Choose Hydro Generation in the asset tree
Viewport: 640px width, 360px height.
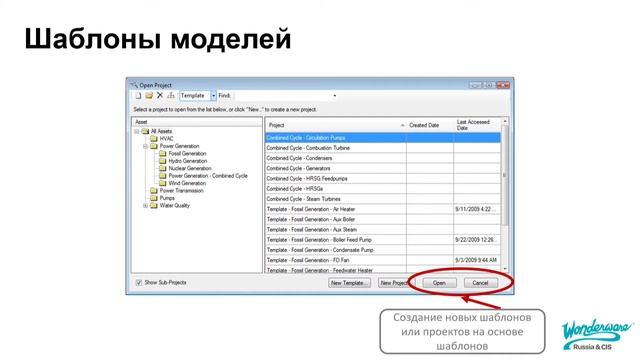pyautogui.click(x=188, y=161)
